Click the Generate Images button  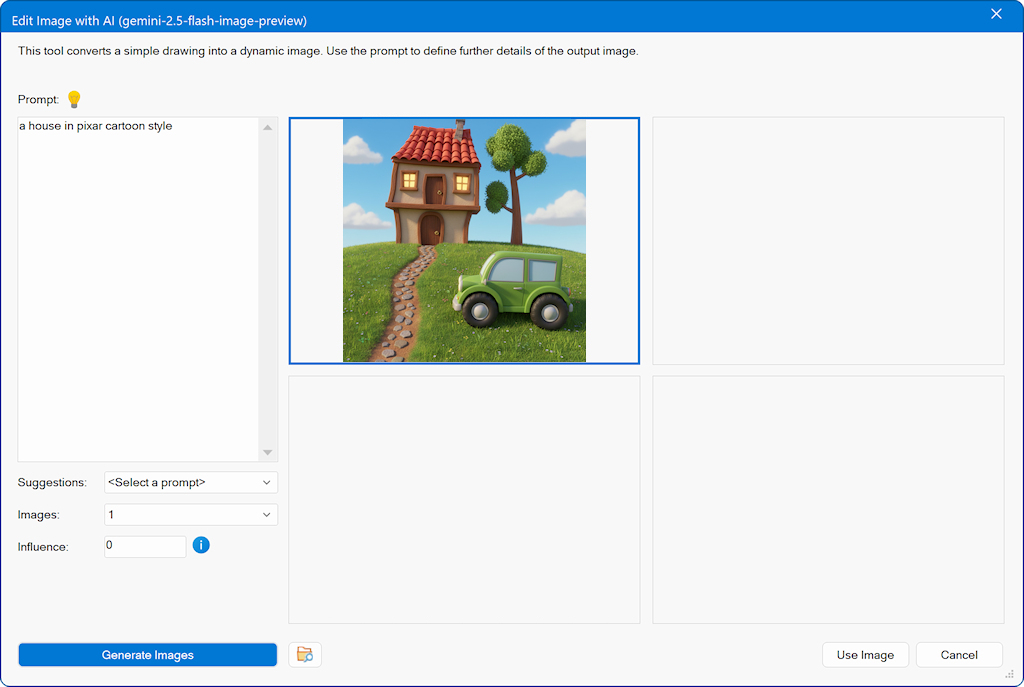[148, 655]
